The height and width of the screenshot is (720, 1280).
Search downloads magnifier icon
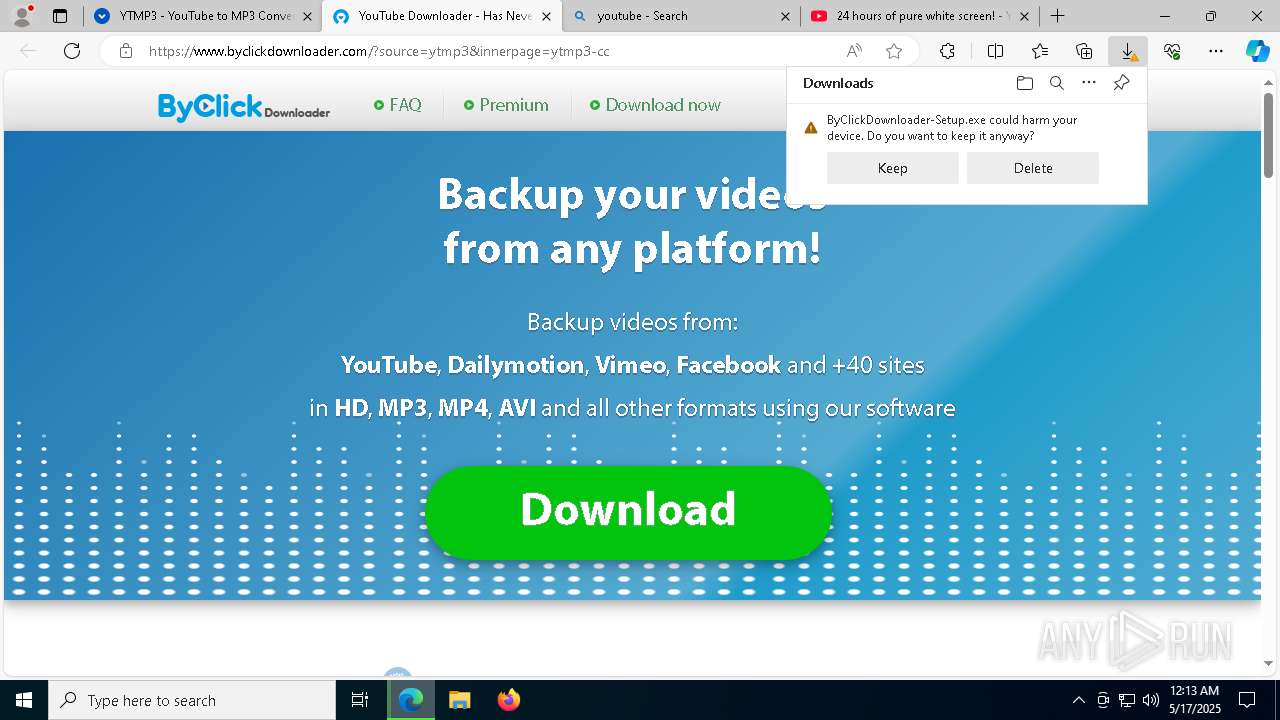1056,83
